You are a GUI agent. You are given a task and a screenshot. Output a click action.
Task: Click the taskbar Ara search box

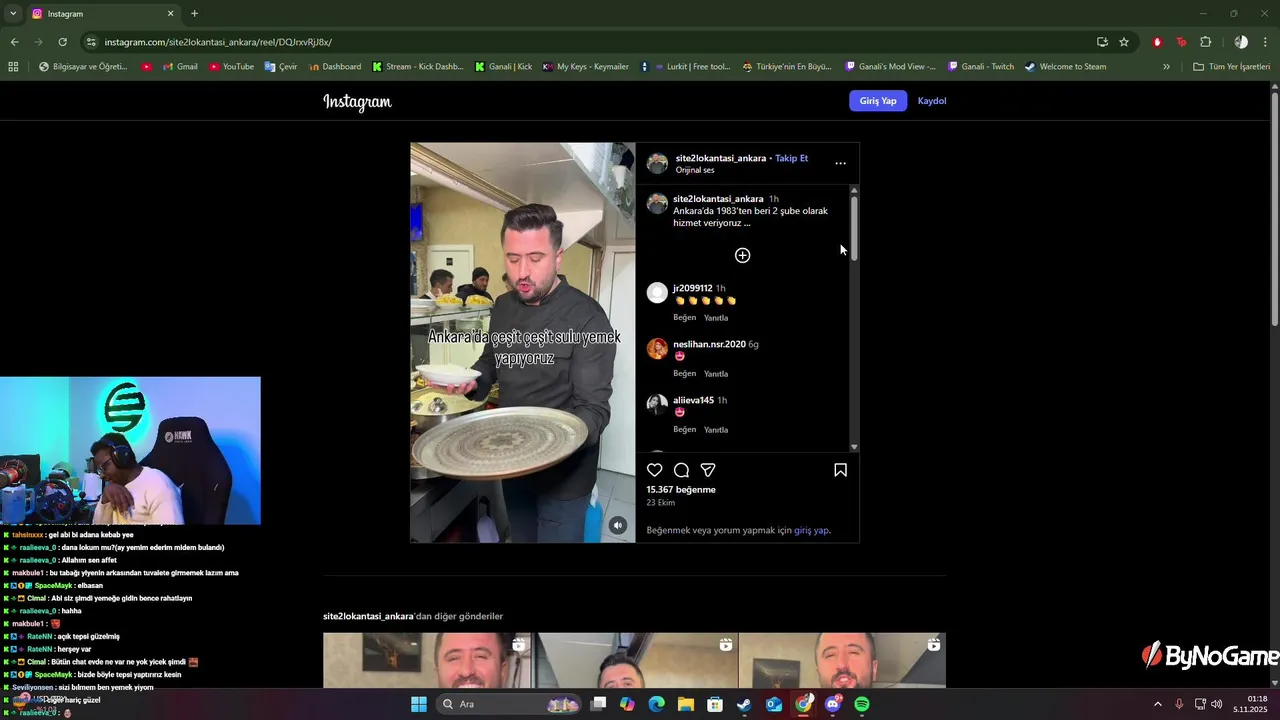509,704
